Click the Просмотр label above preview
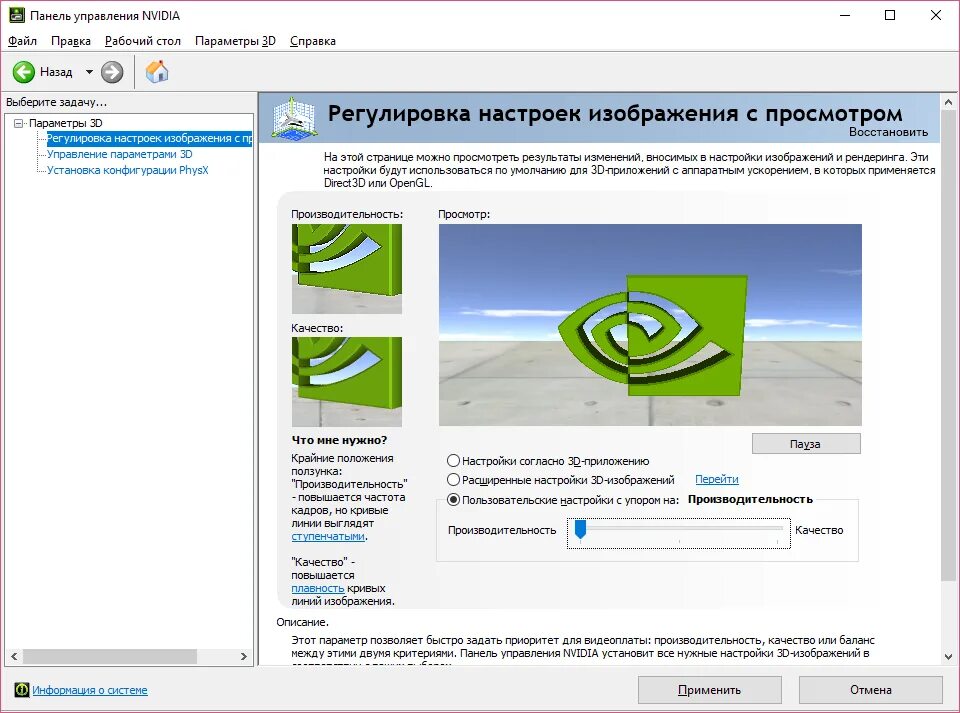Image resolution: width=960 pixels, height=713 pixels. pyautogui.click(x=464, y=214)
